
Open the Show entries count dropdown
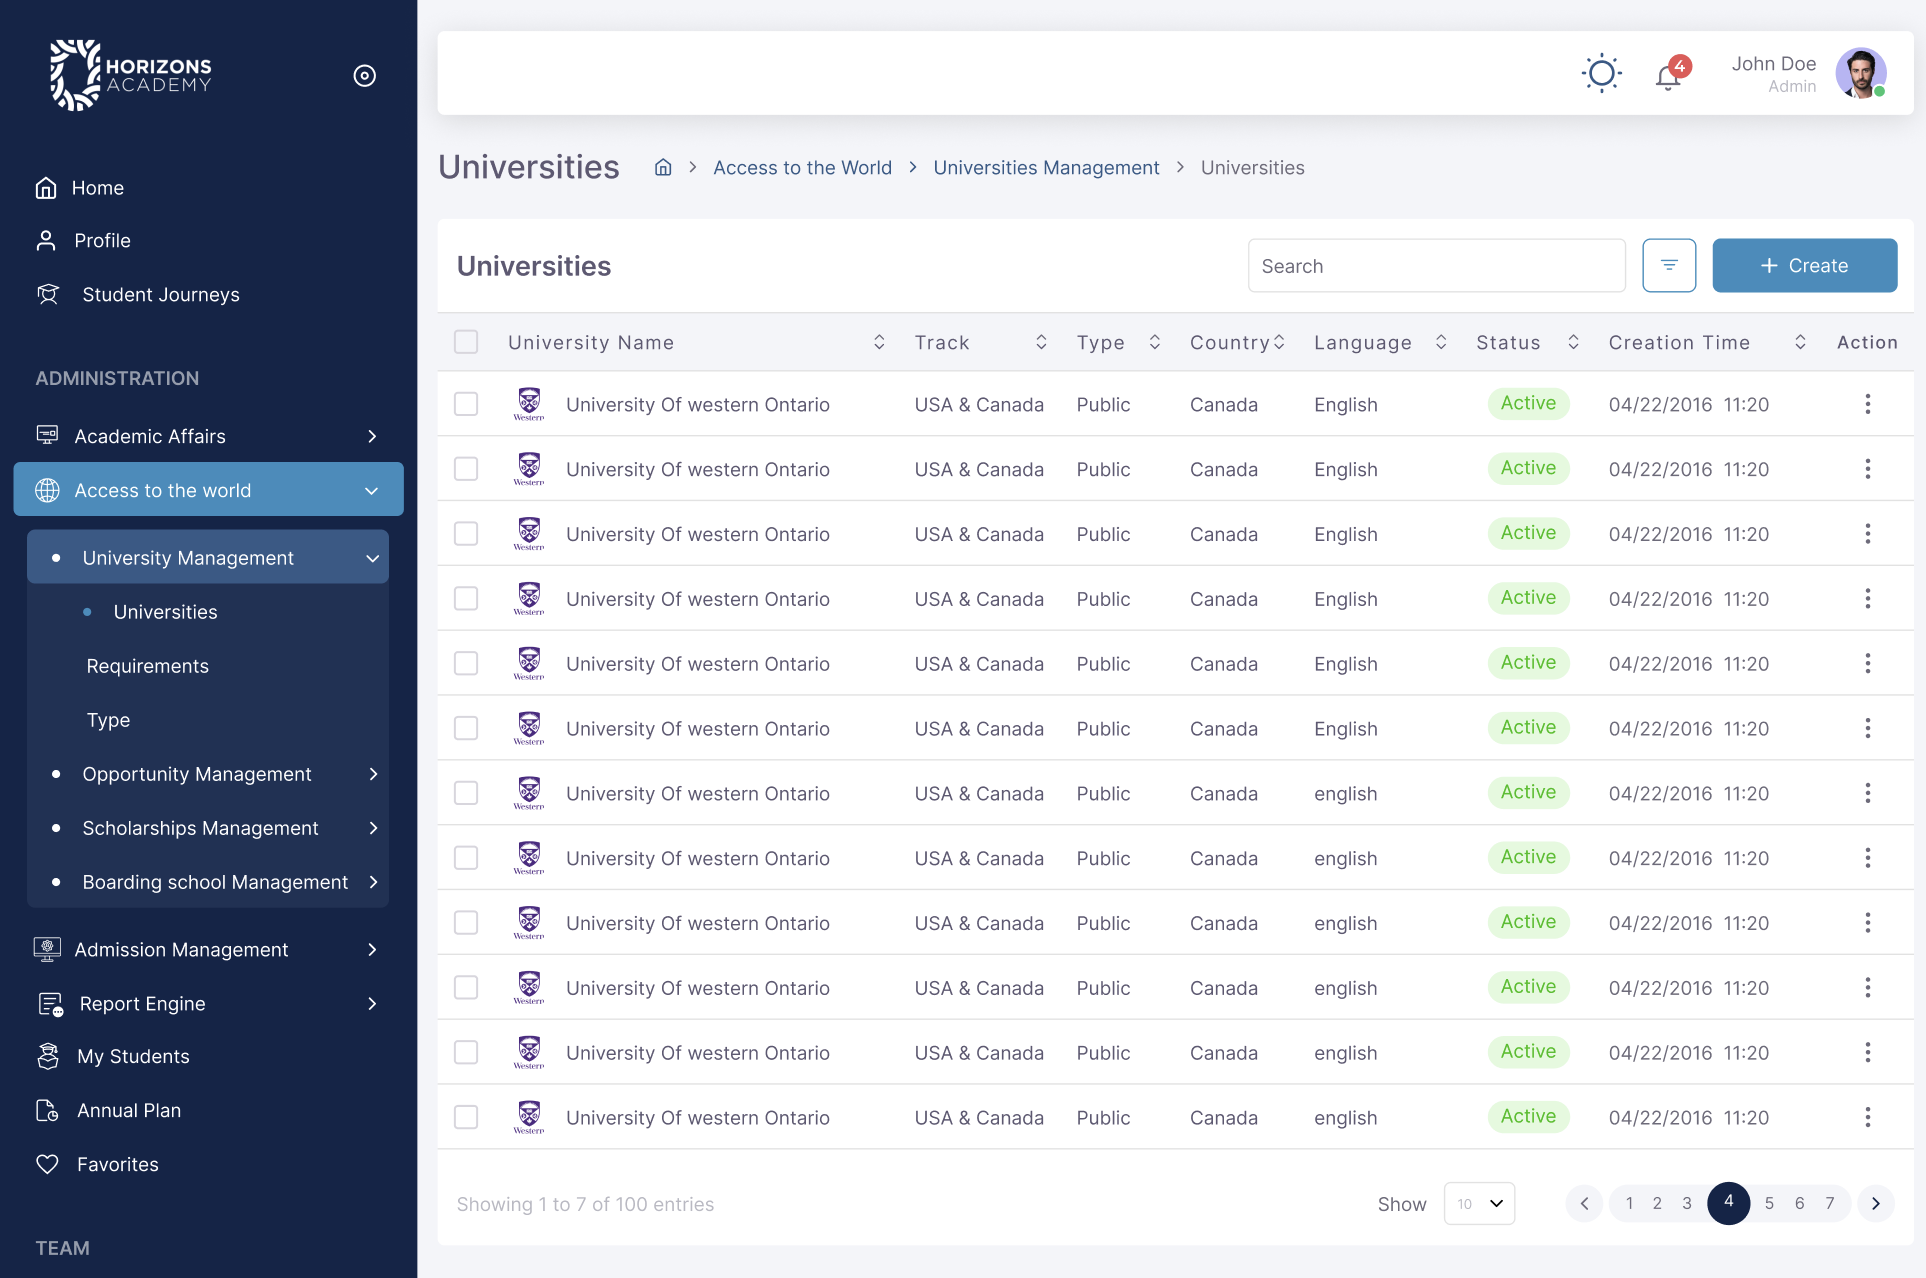pos(1479,1204)
